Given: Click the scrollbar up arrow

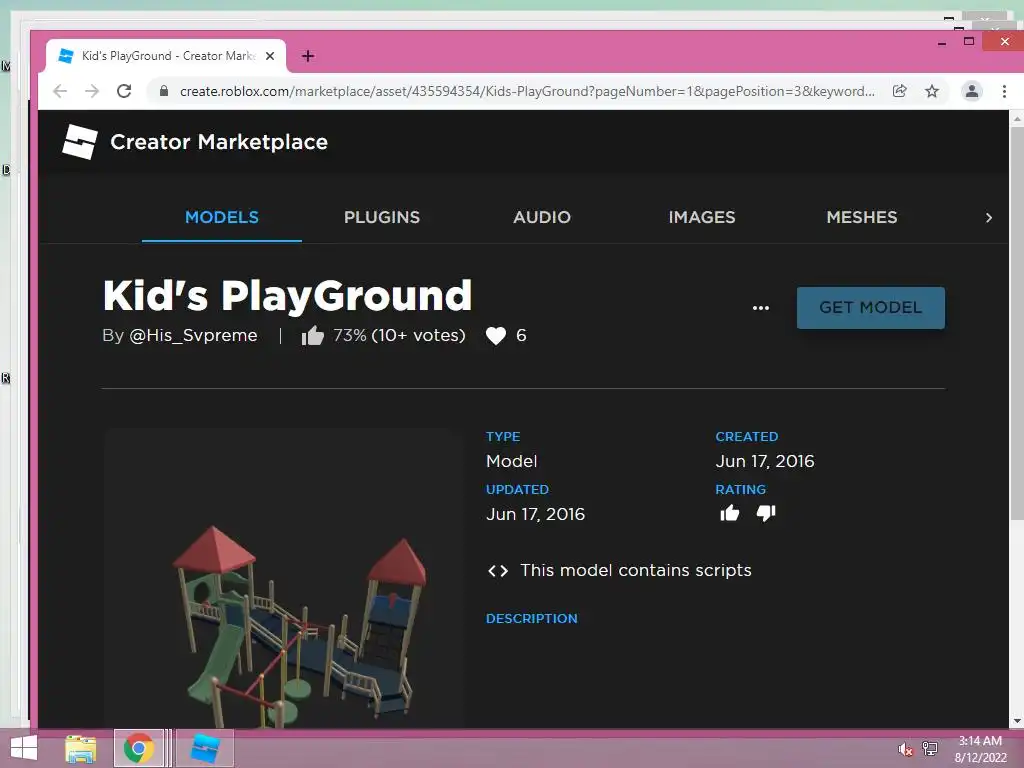Looking at the screenshot, I should click(x=1017, y=119).
